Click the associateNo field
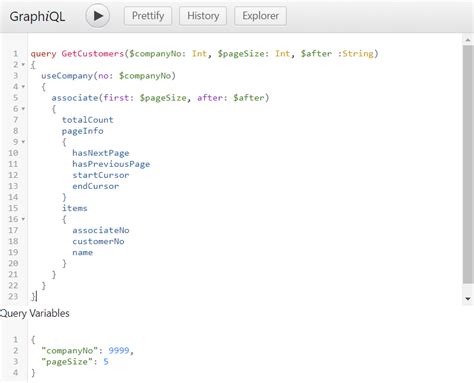 click(x=101, y=230)
